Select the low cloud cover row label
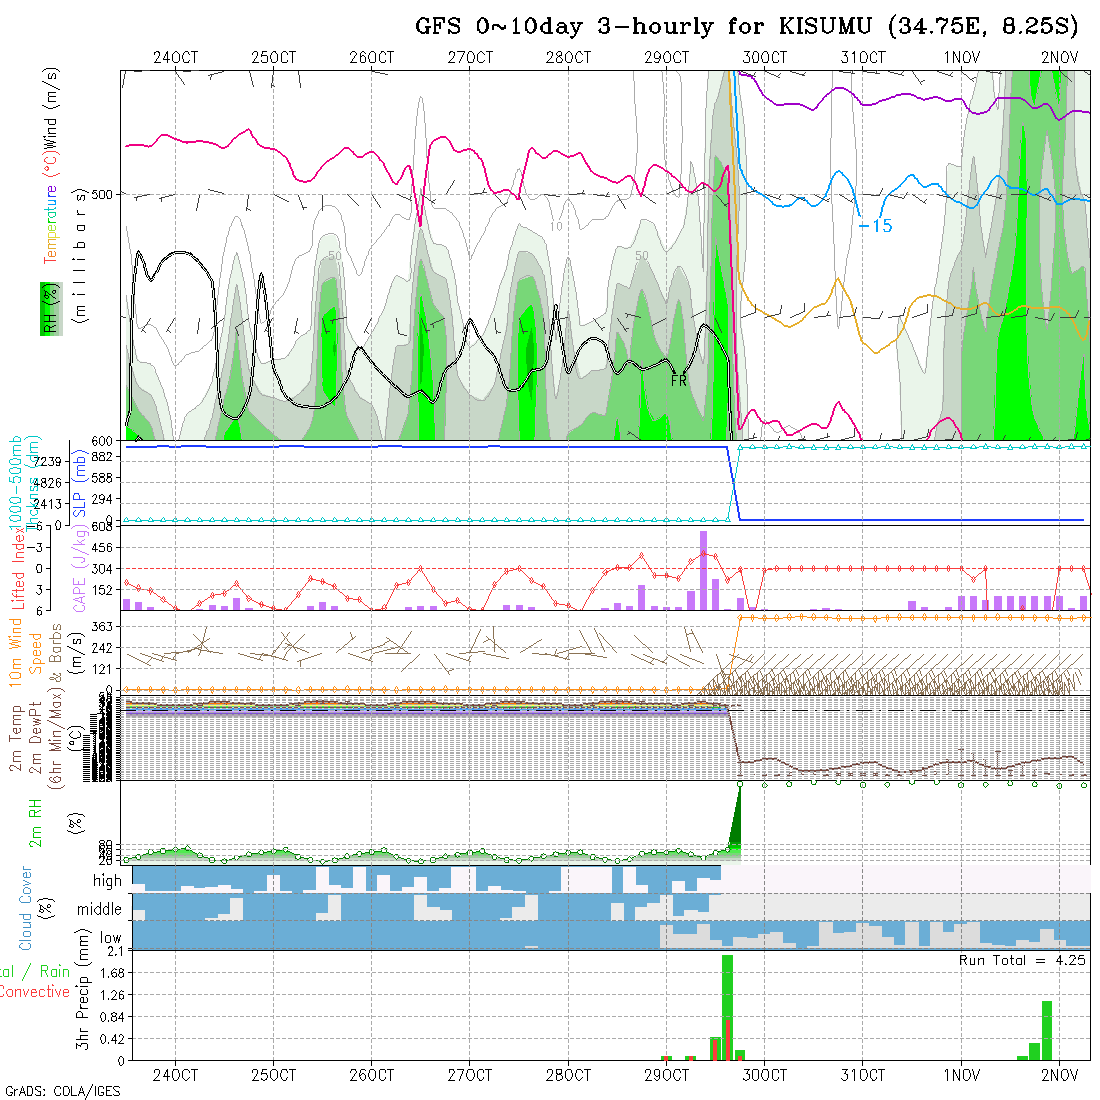 110,939
